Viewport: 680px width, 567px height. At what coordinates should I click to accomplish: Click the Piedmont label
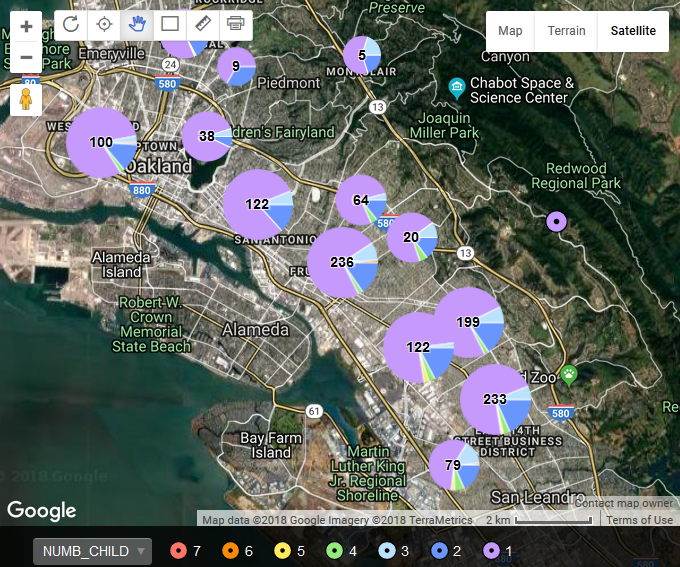[x=289, y=83]
